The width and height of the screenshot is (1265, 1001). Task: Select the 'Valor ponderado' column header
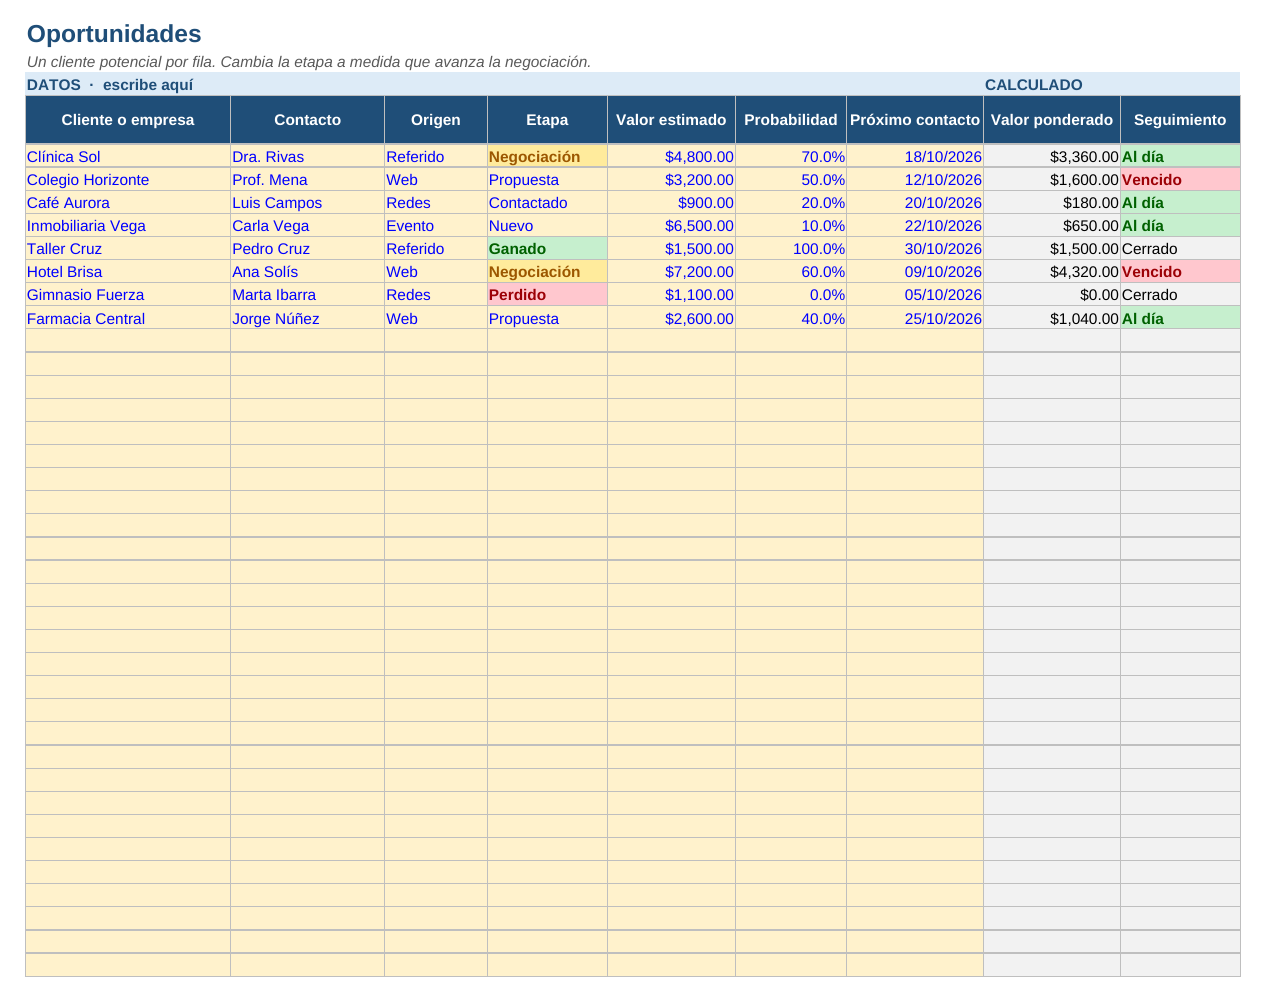[x=1052, y=120]
